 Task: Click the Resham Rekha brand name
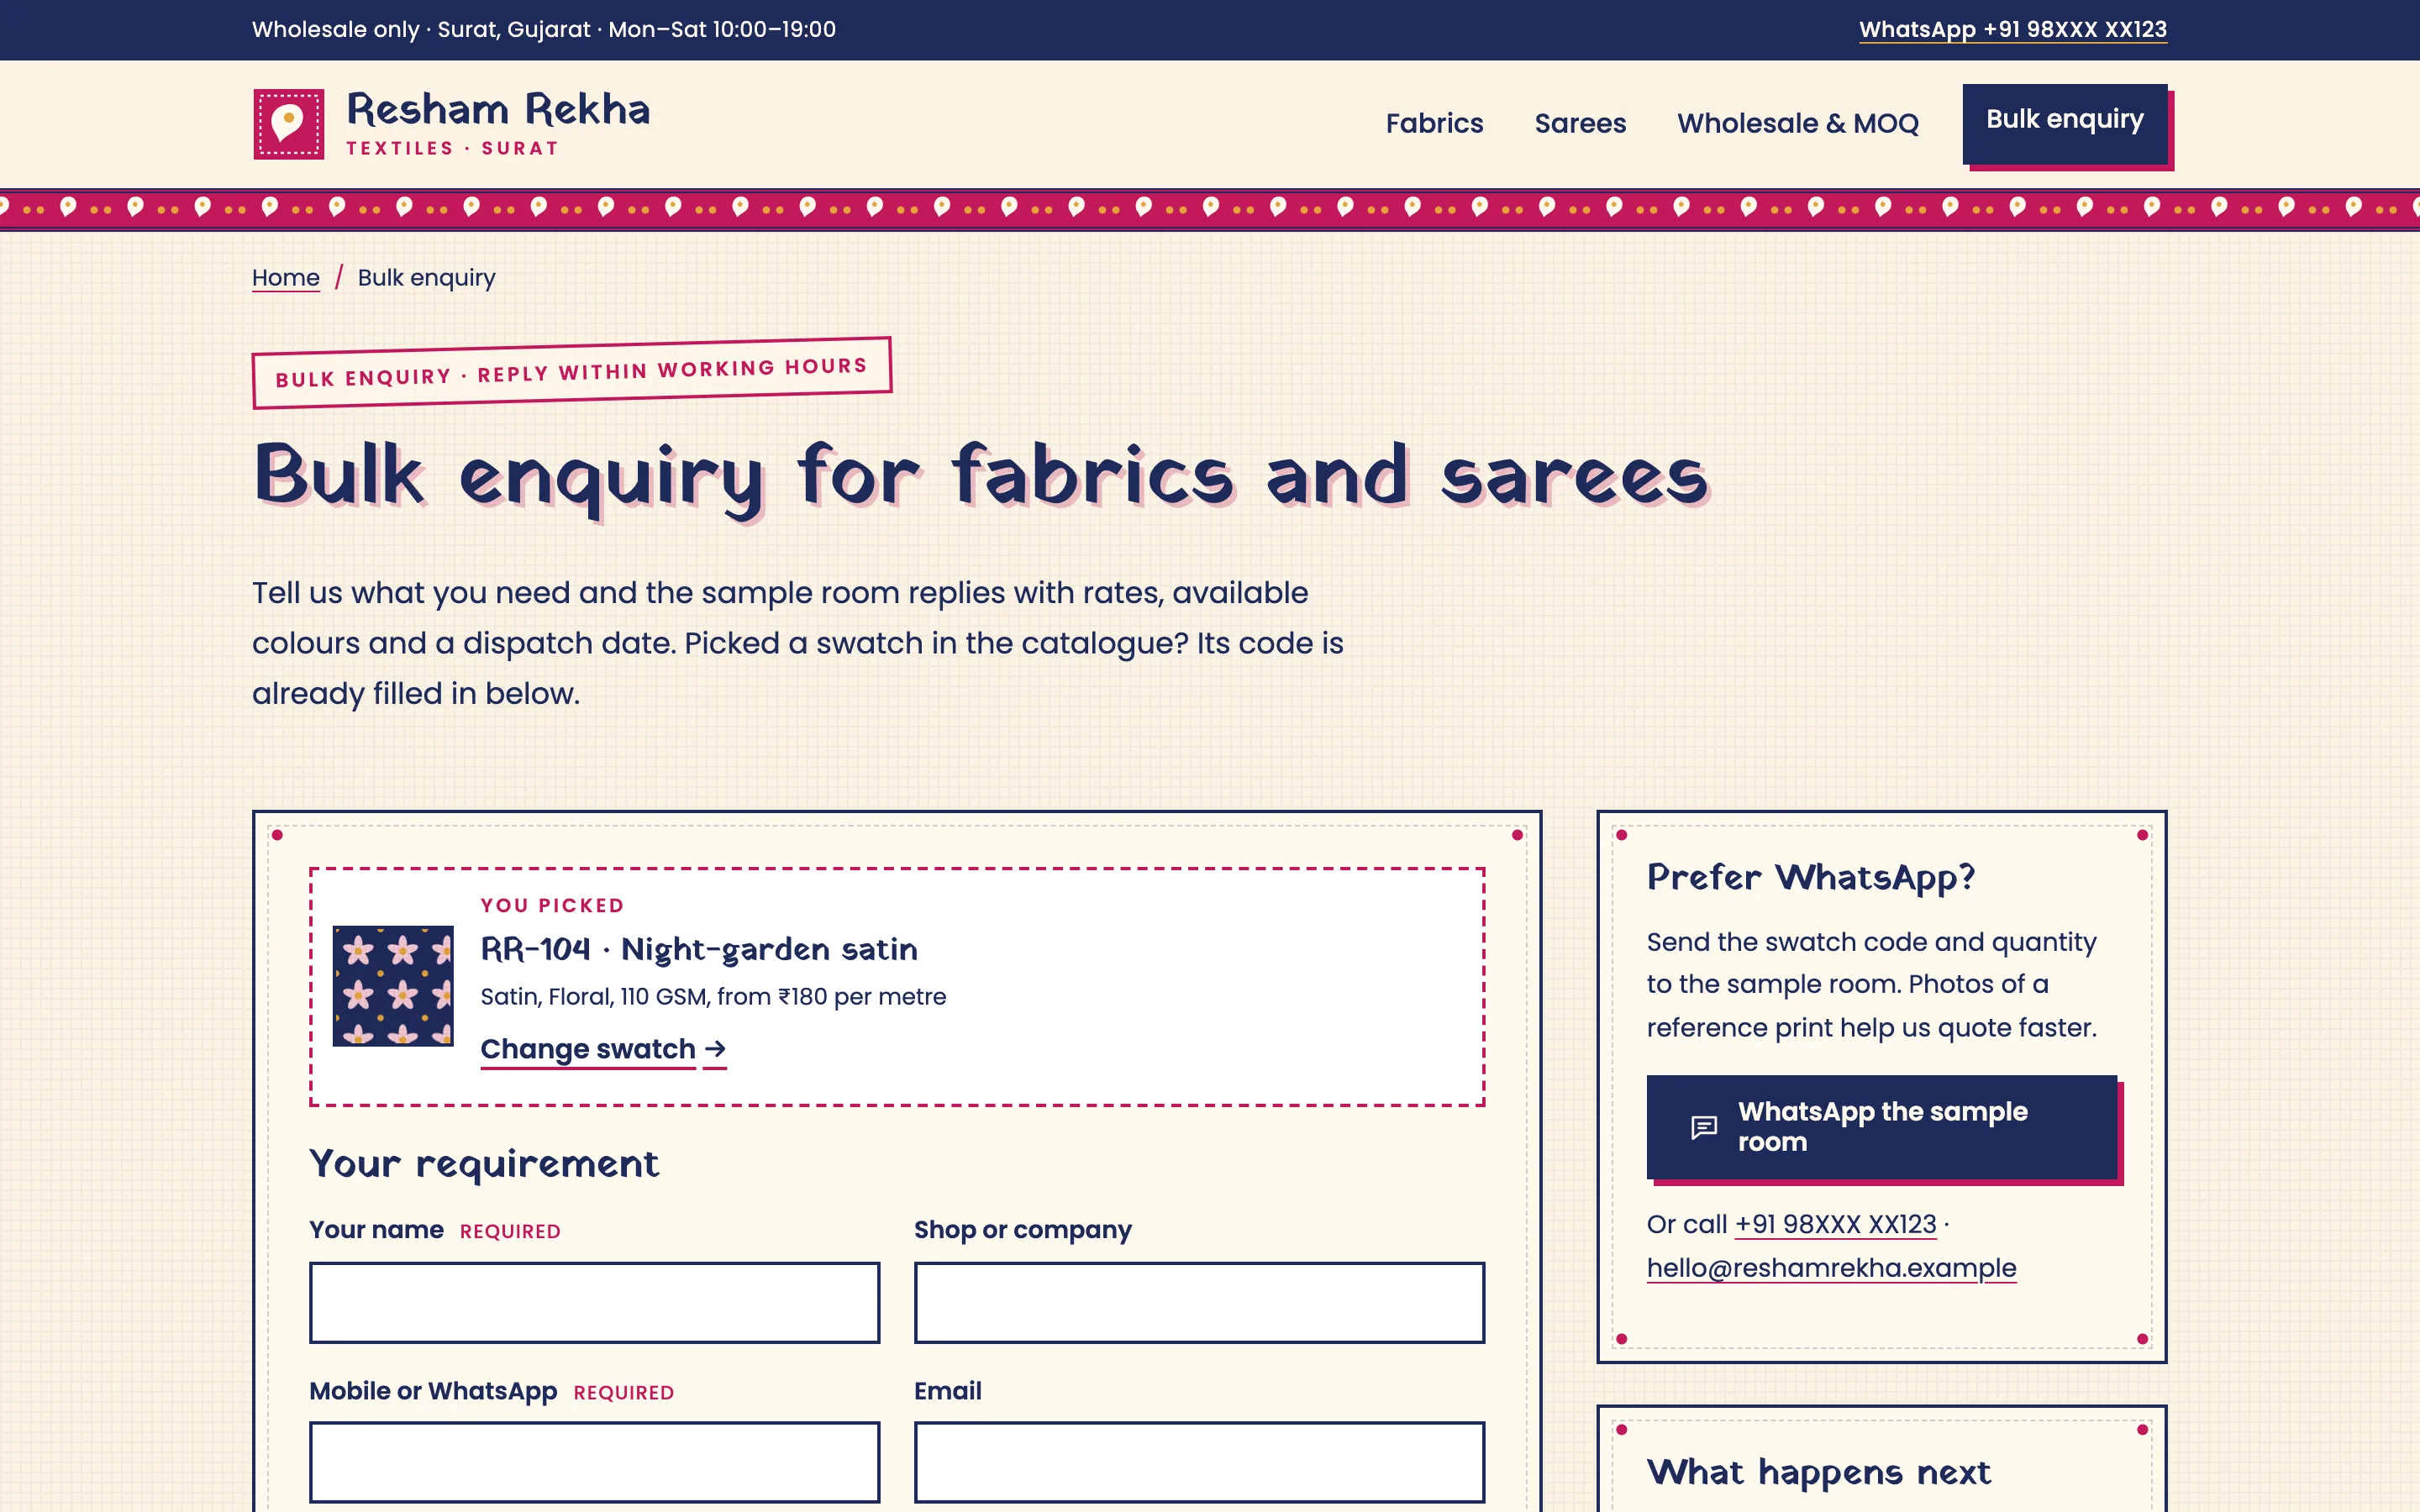pyautogui.click(x=498, y=109)
